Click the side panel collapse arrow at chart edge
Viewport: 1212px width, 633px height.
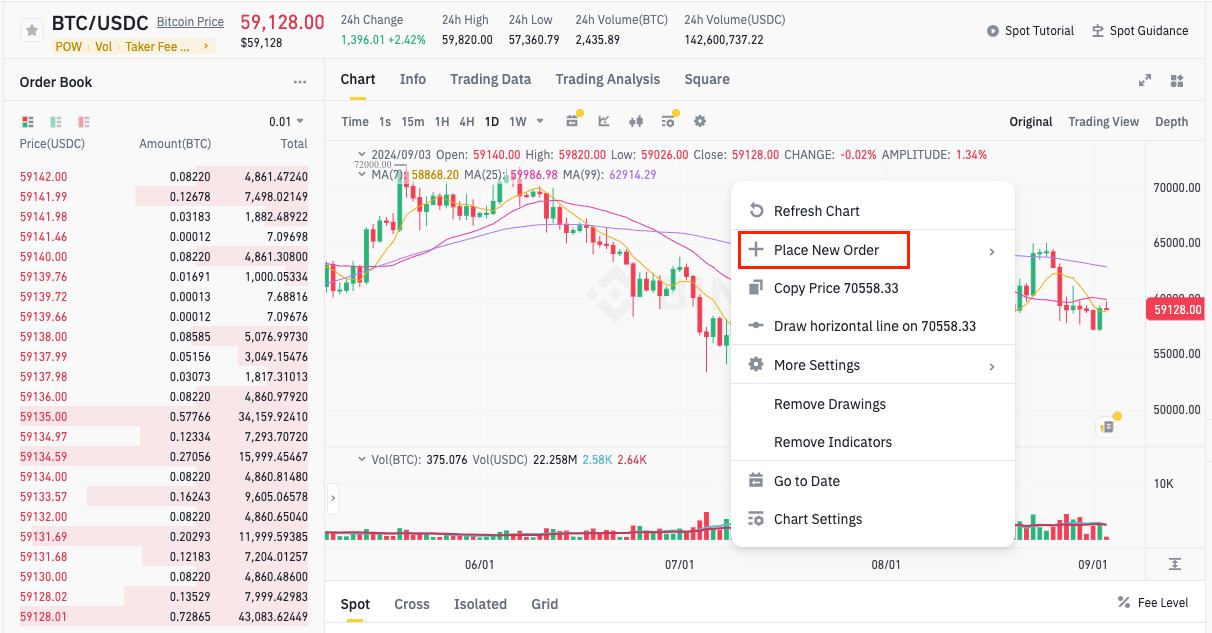coord(333,497)
